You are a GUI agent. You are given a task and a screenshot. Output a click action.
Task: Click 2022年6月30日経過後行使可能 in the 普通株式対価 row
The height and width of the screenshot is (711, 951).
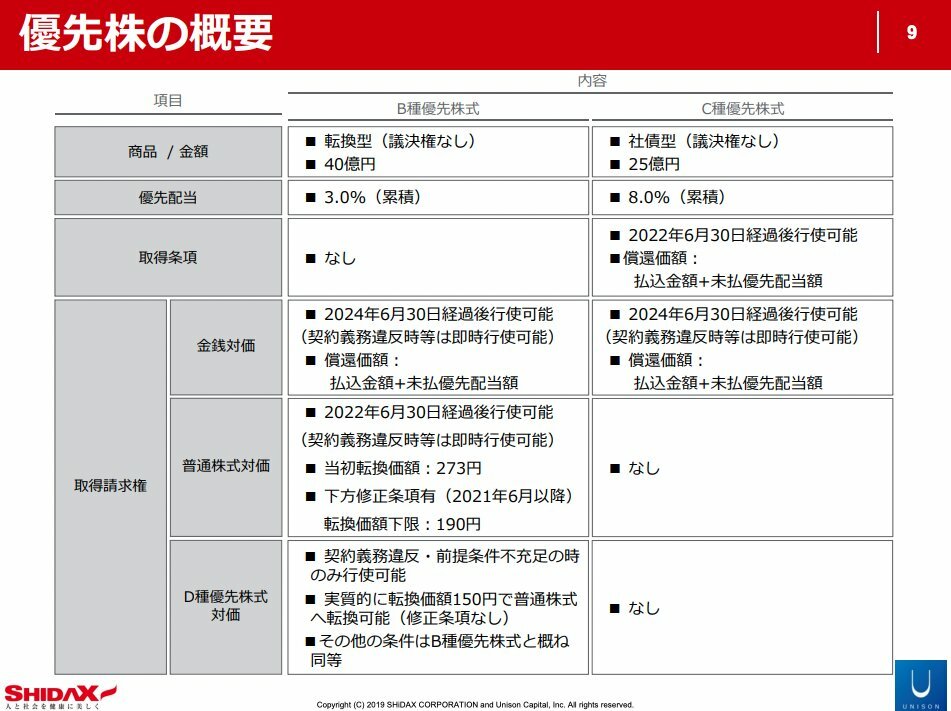pos(439,413)
